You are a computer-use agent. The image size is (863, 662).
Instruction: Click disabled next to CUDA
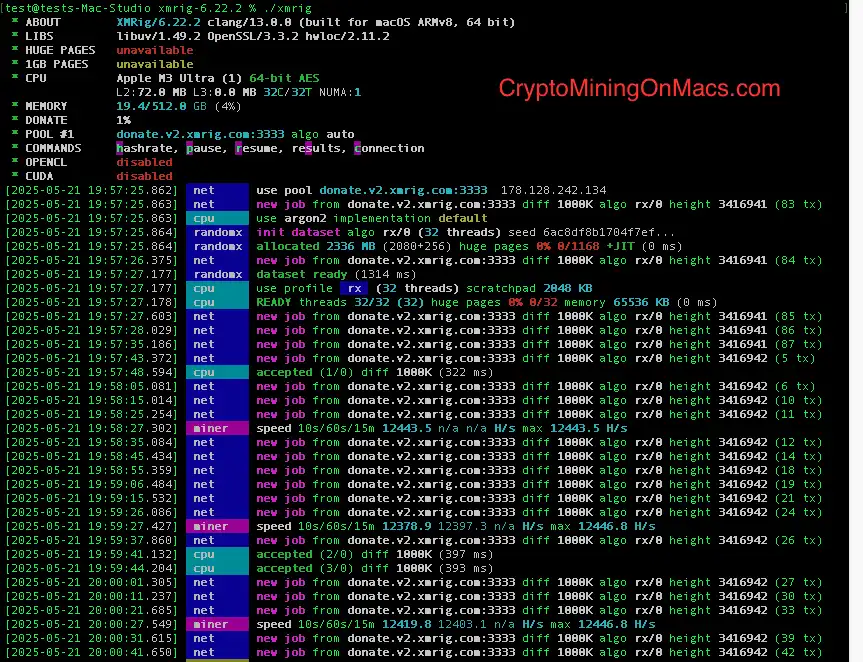pyautogui.click(x=144, y=177)
